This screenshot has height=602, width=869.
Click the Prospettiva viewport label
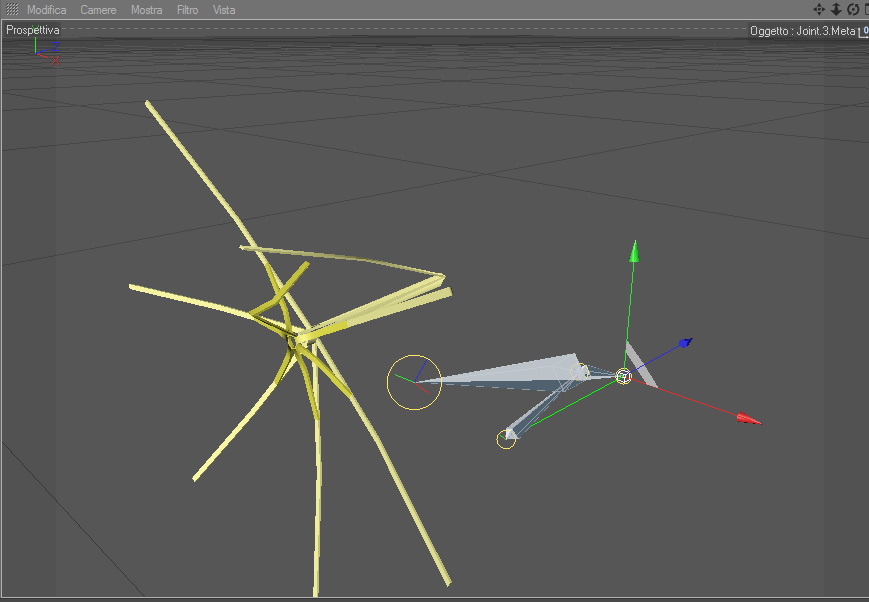pos(33,30)
